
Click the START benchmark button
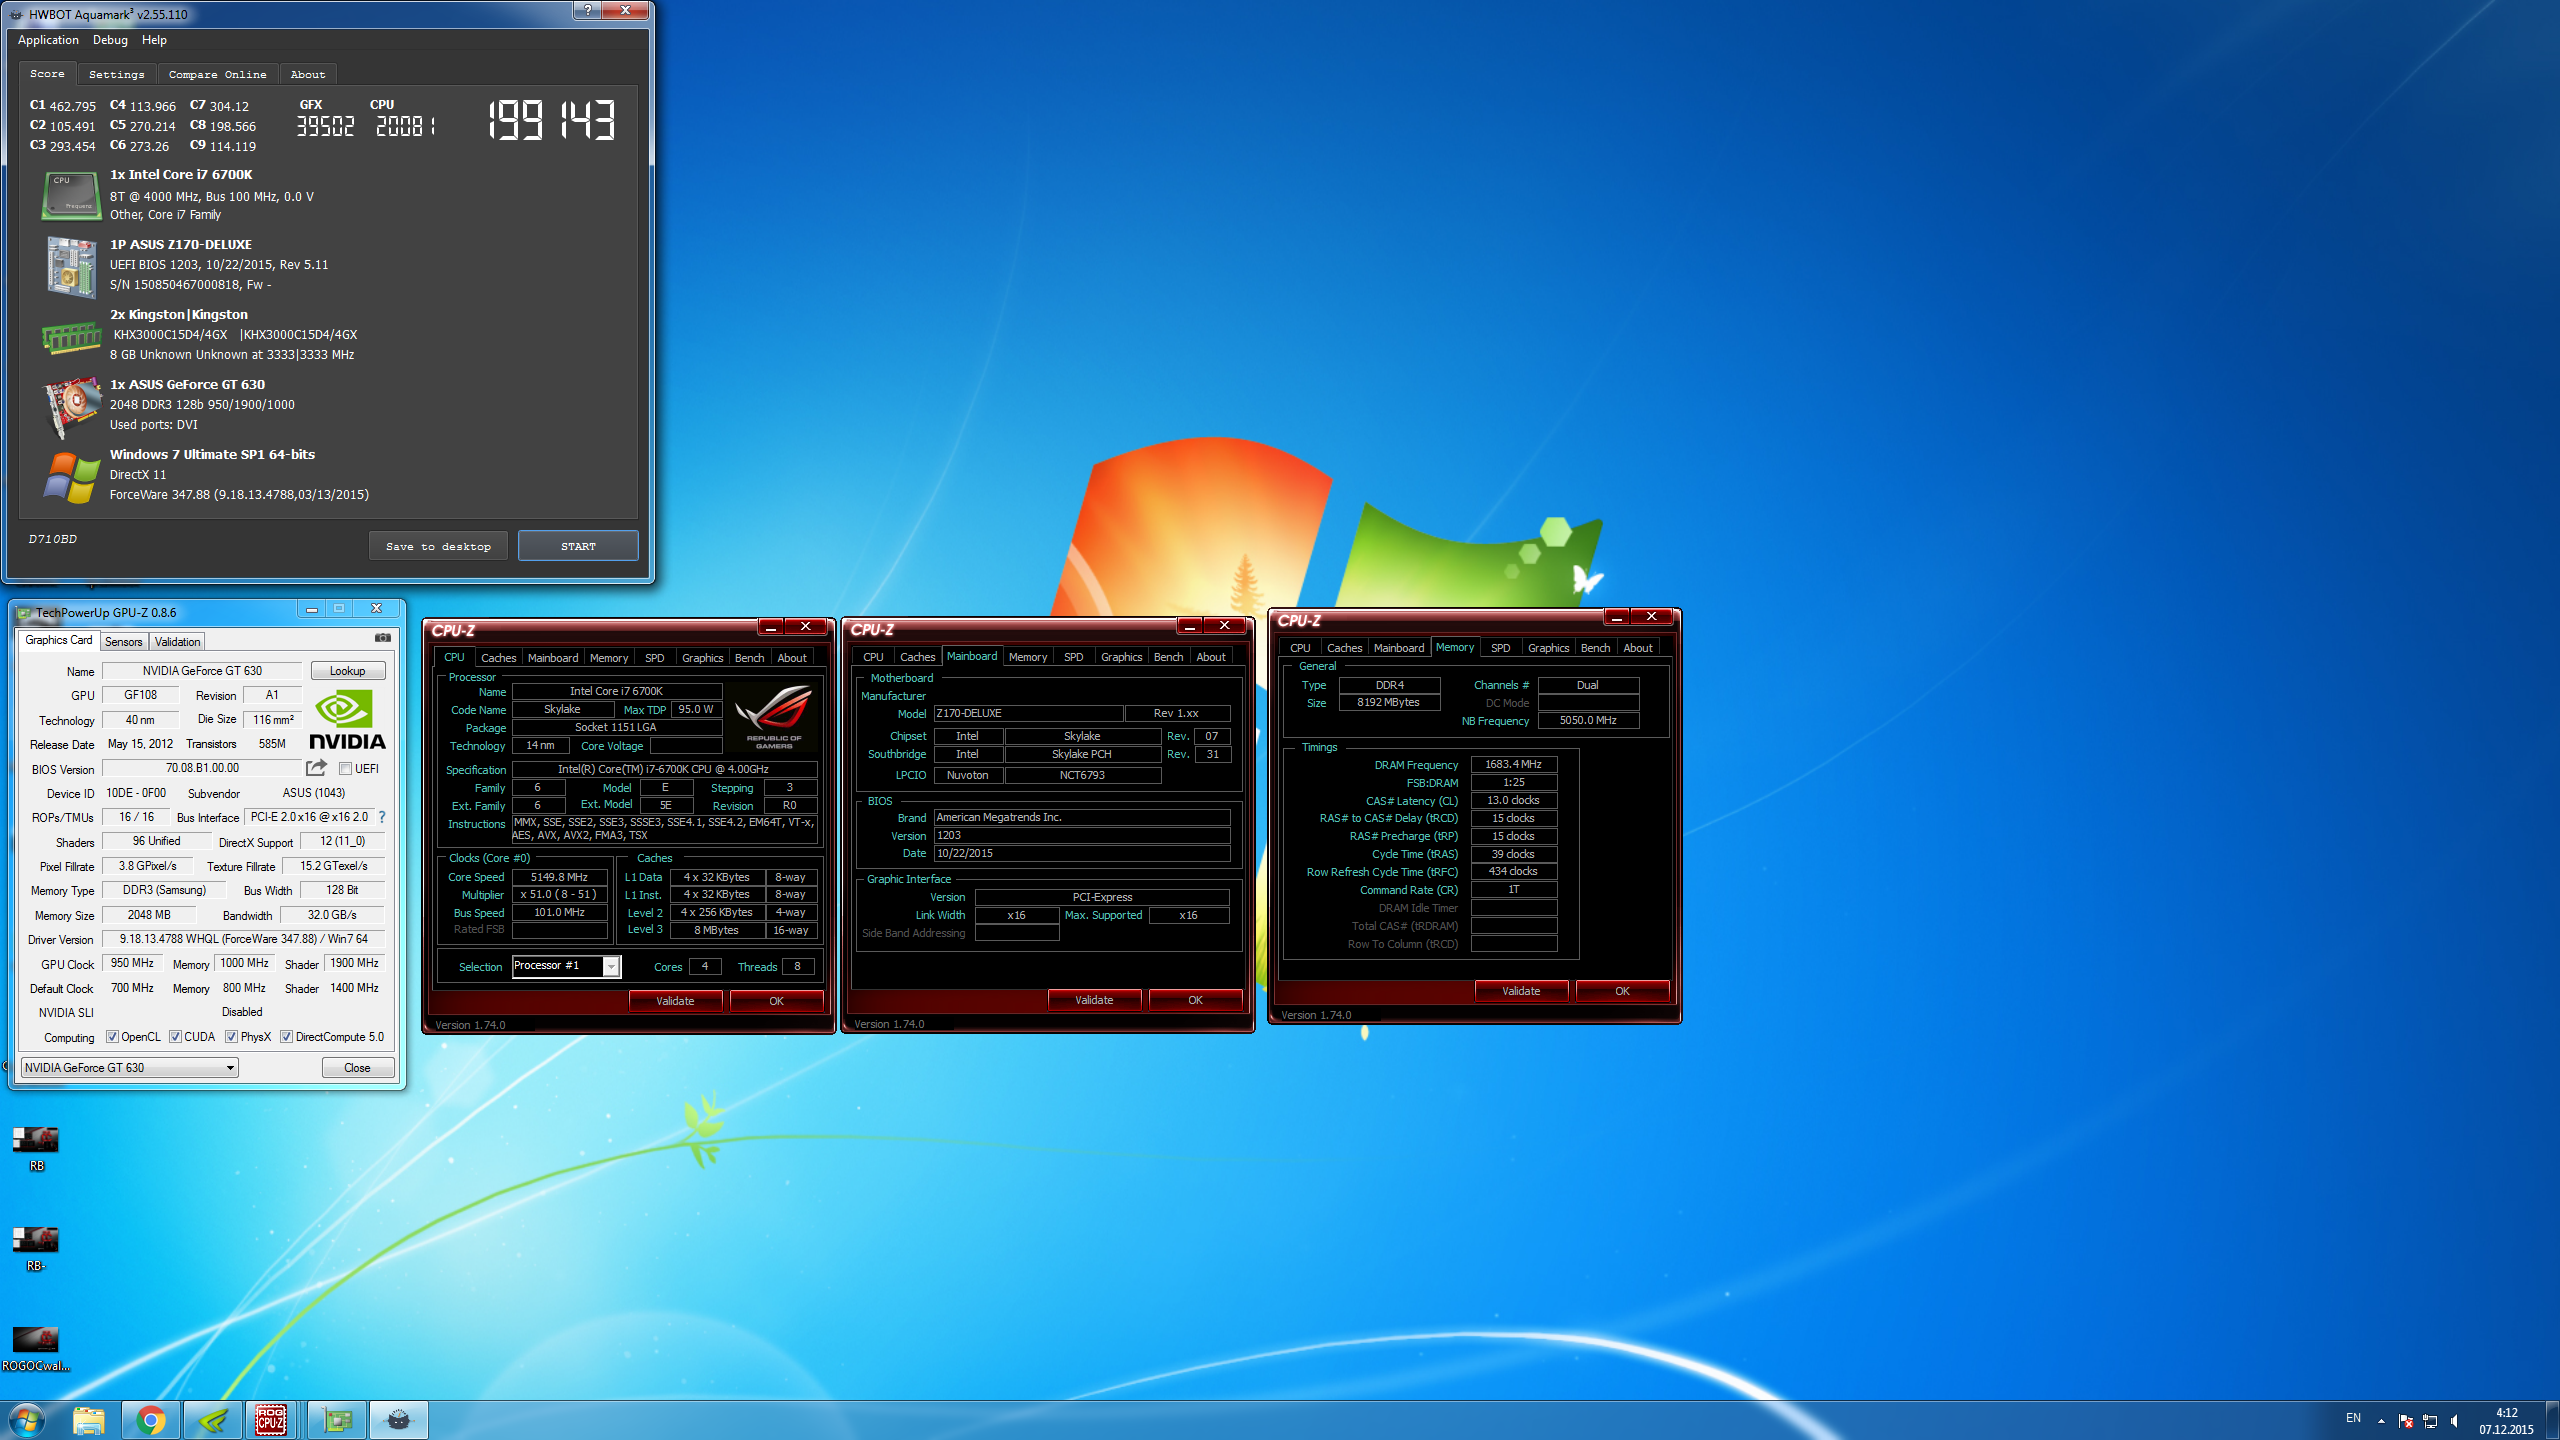click(x=578, y=546)
